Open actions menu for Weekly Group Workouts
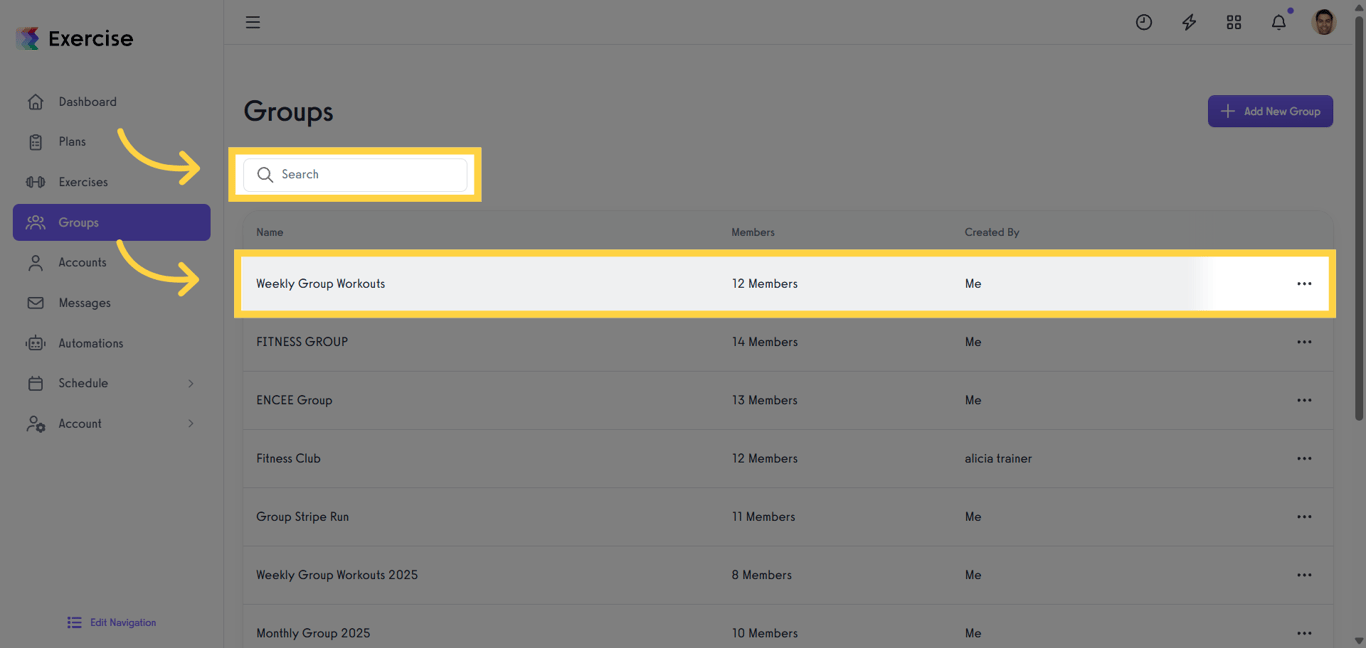This screenshot has width=1366, height=648. coord(1304,283)
